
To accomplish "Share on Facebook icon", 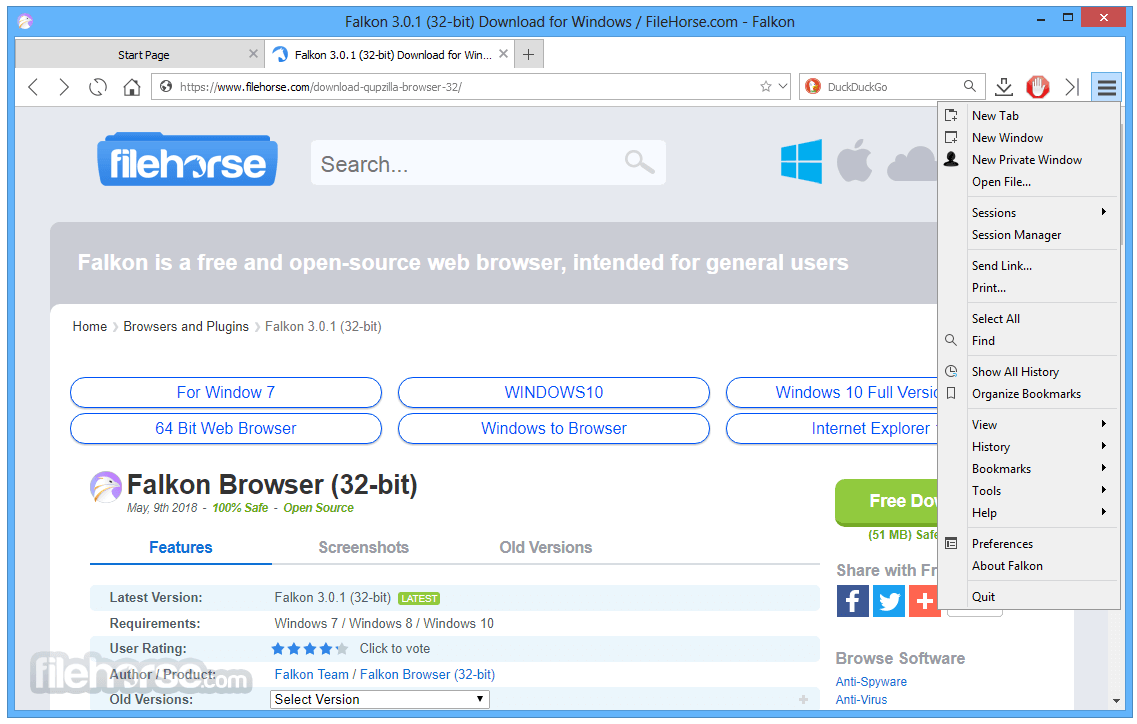I will [x=853, y=601].
